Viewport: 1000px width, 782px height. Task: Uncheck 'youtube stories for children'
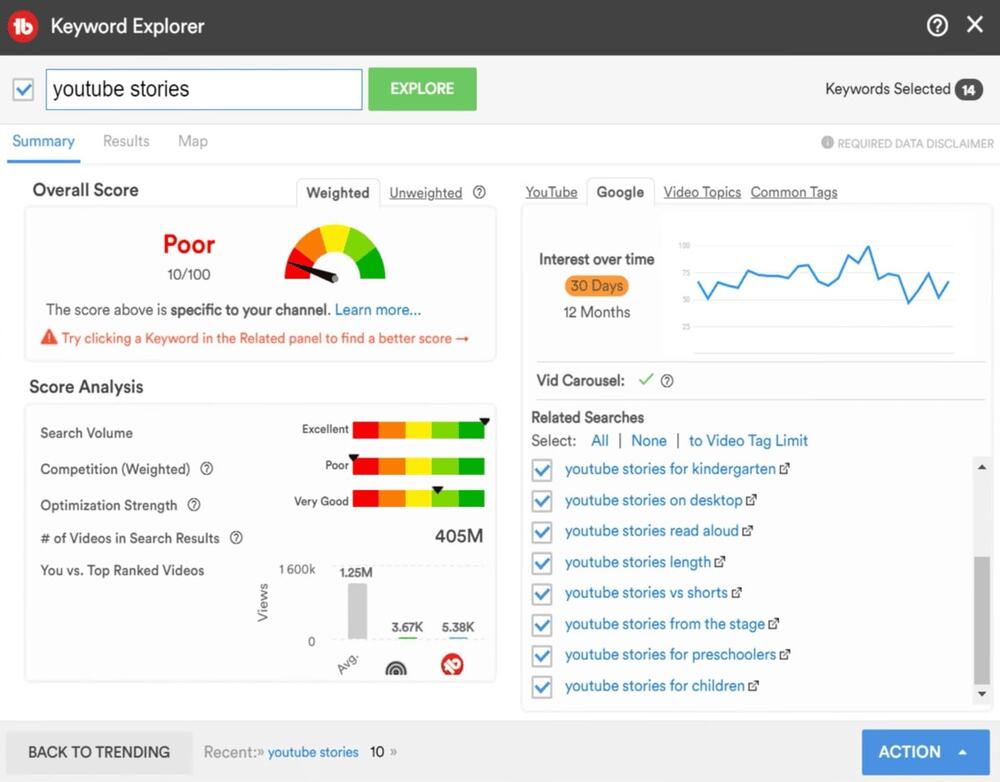[542, 687]
